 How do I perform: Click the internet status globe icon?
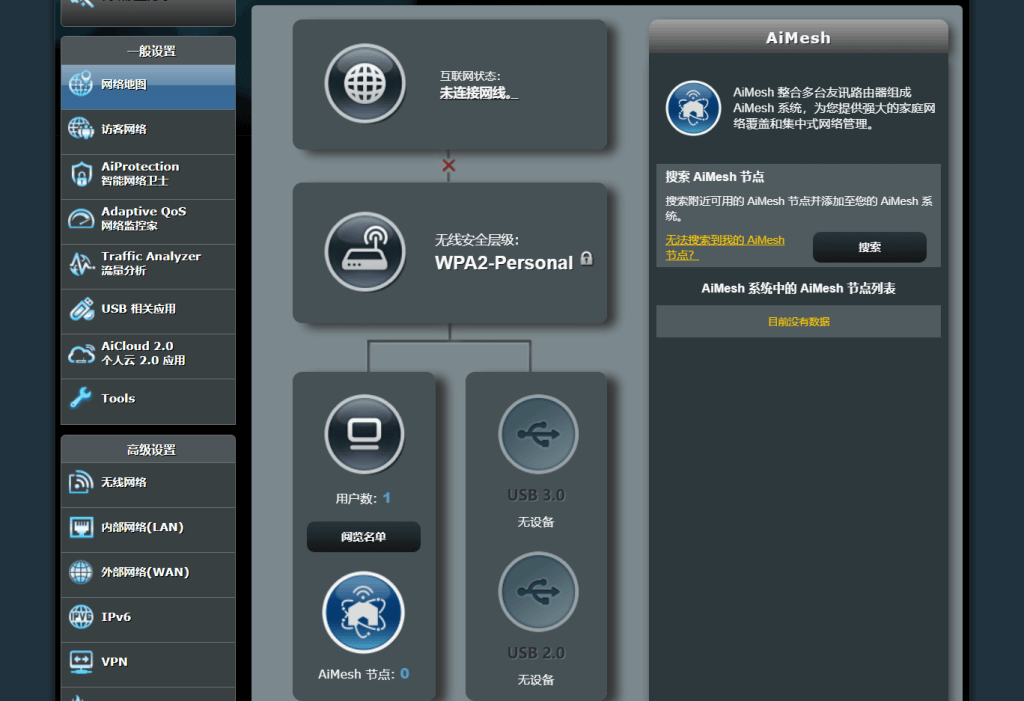pos(365,84)
